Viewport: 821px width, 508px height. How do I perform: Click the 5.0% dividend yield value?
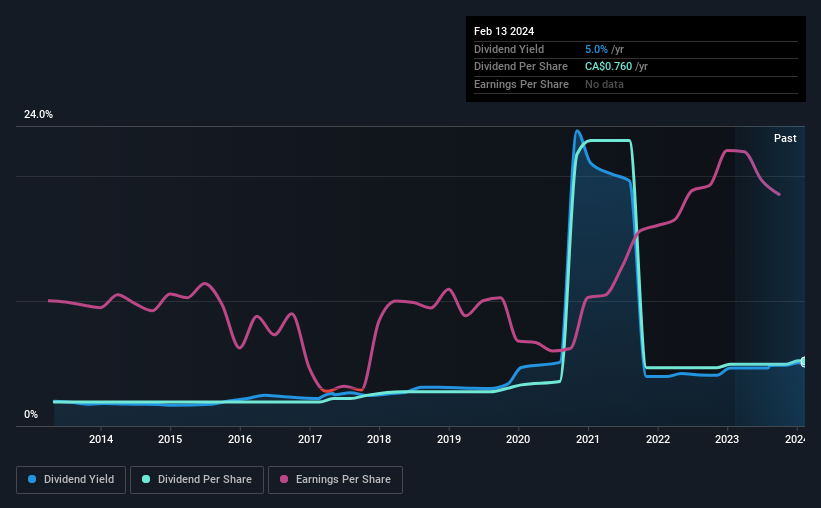click(596, 49)
